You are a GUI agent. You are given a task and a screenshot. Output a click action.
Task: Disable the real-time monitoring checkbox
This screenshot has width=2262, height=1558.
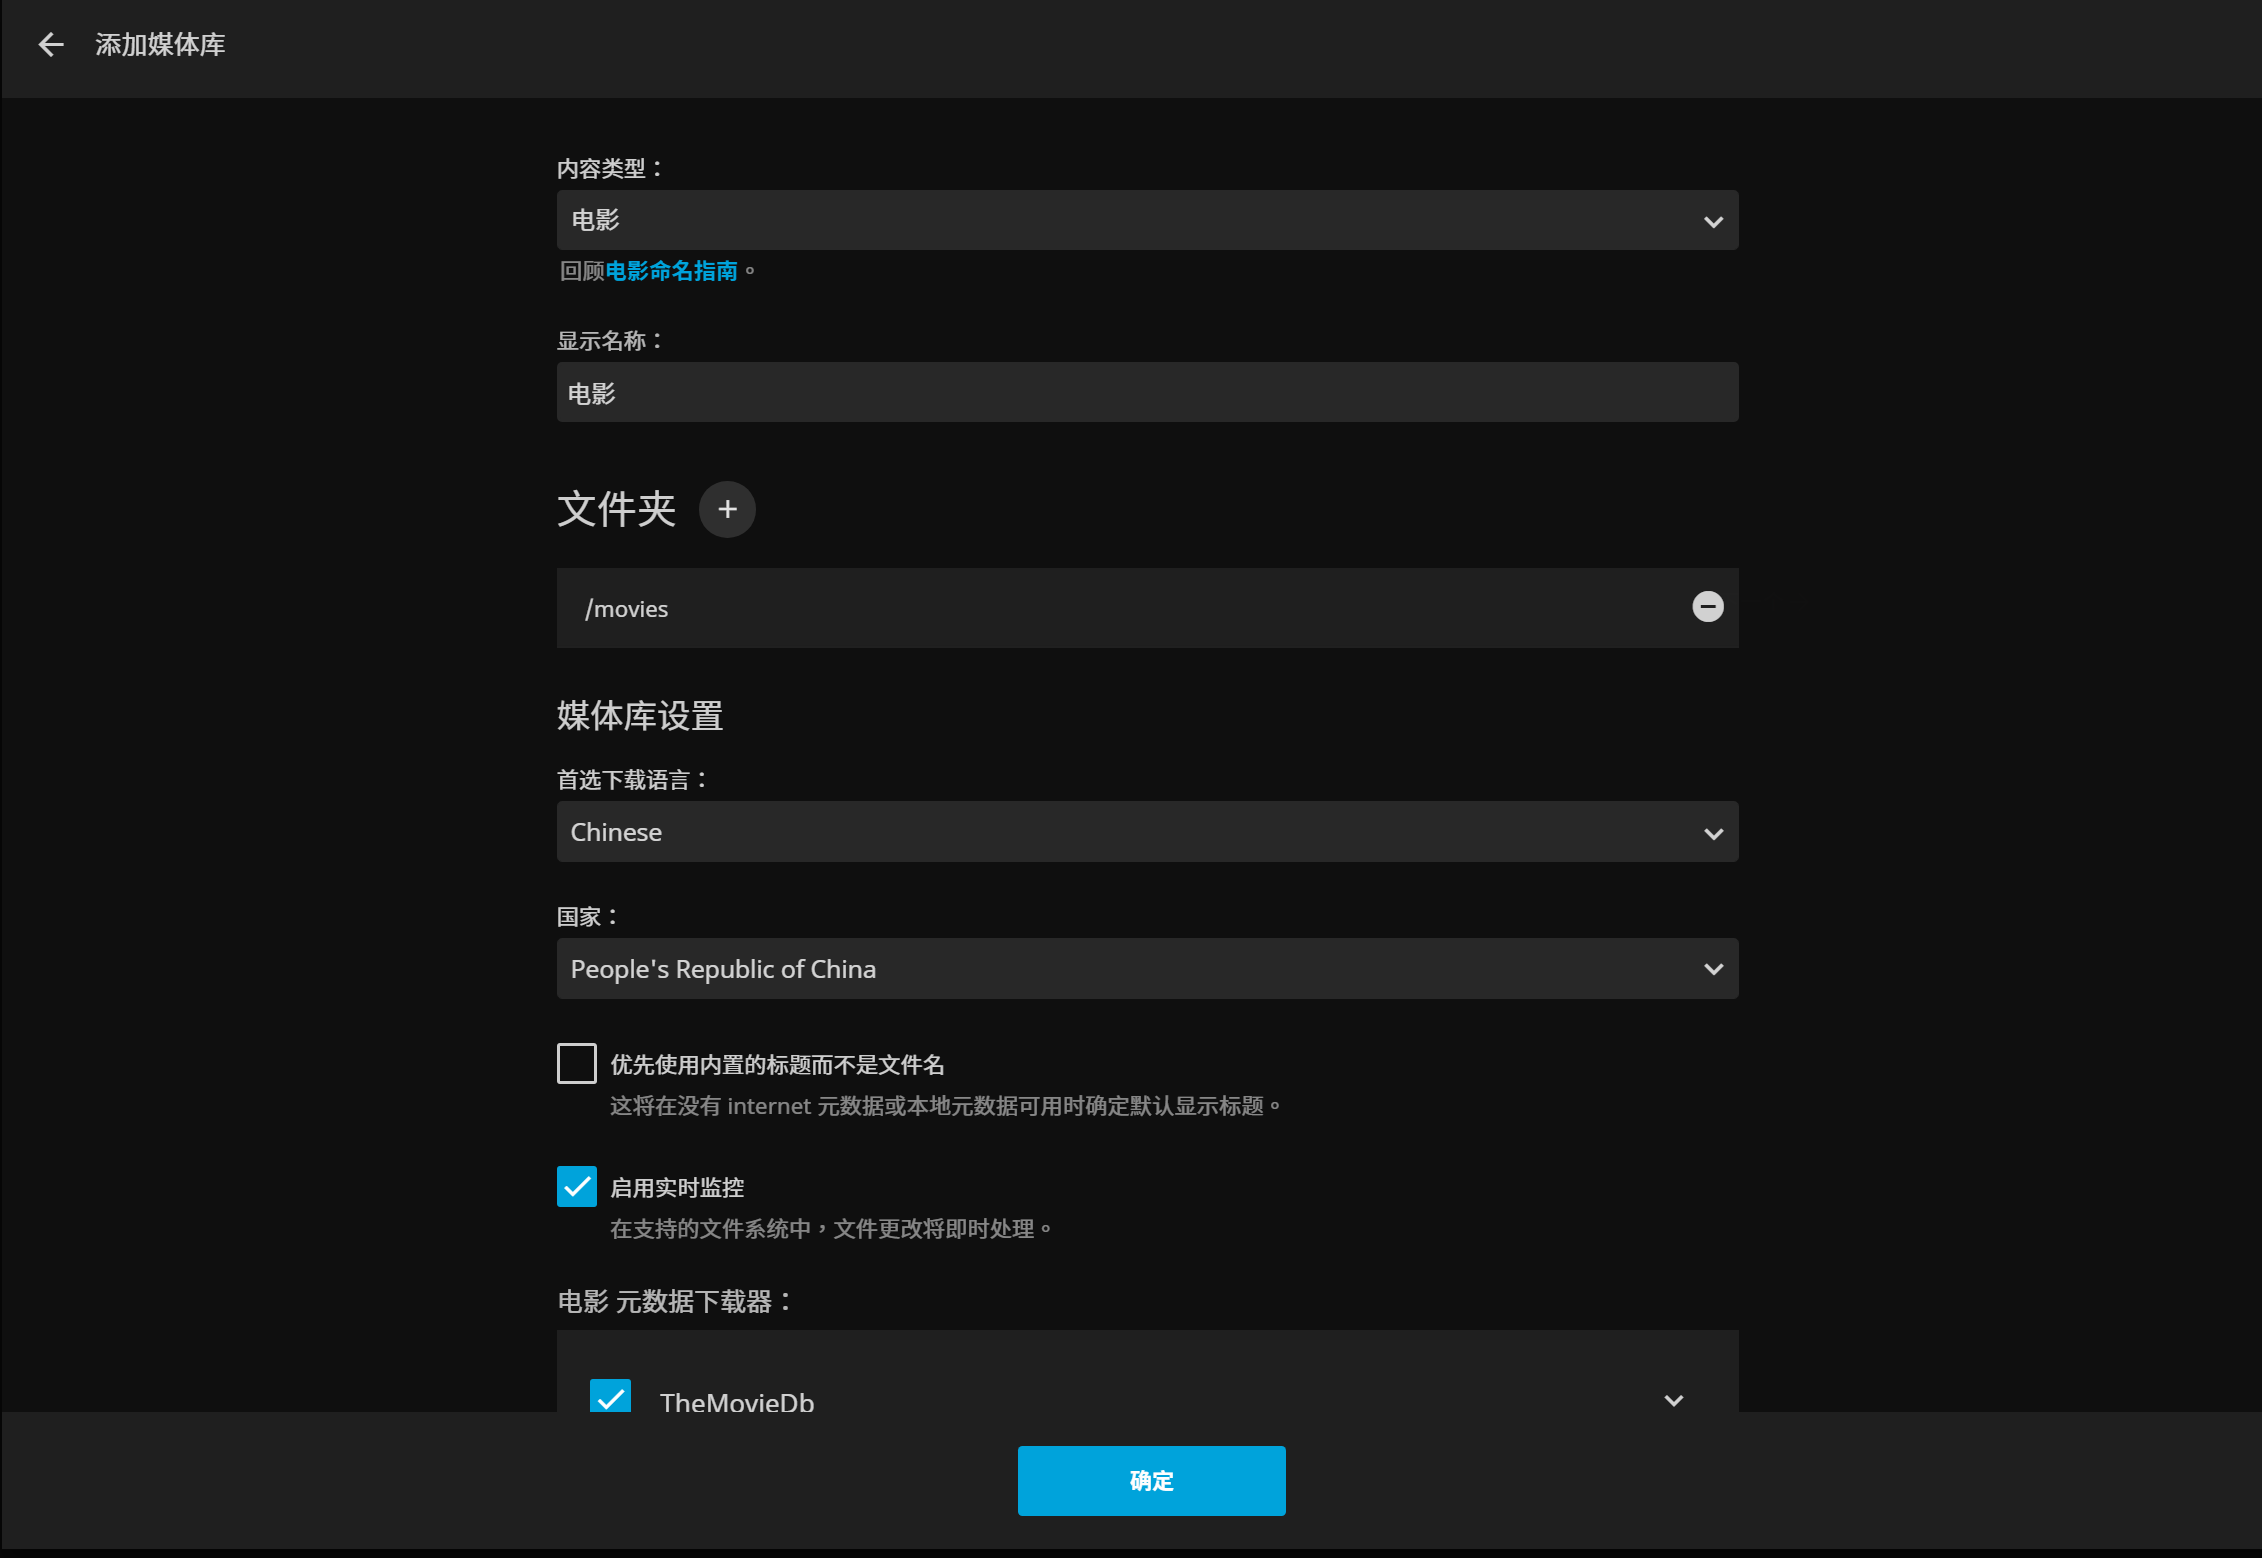(x=577, y=1187)
